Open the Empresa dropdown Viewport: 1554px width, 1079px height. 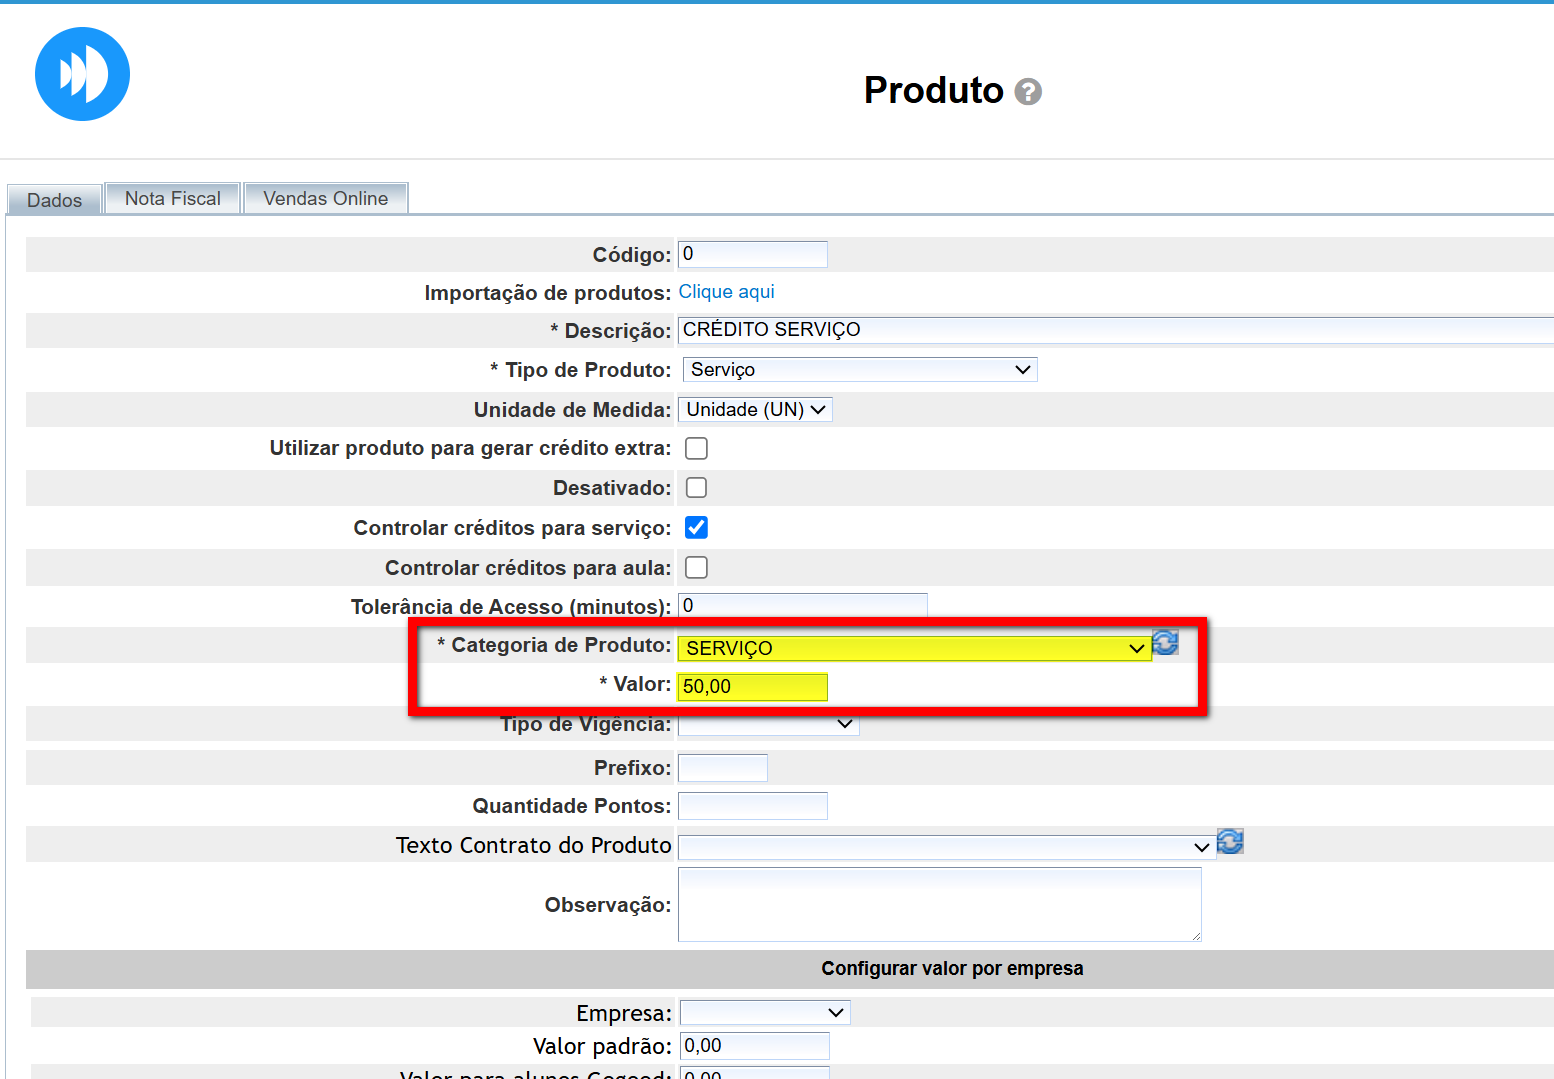point(765,1013)
